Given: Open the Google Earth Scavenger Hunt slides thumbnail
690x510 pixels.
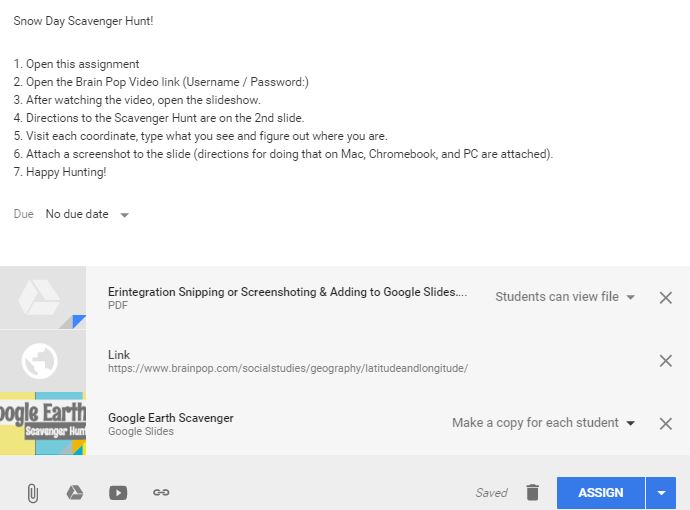Looking at the screenshot, I should 43,423.
